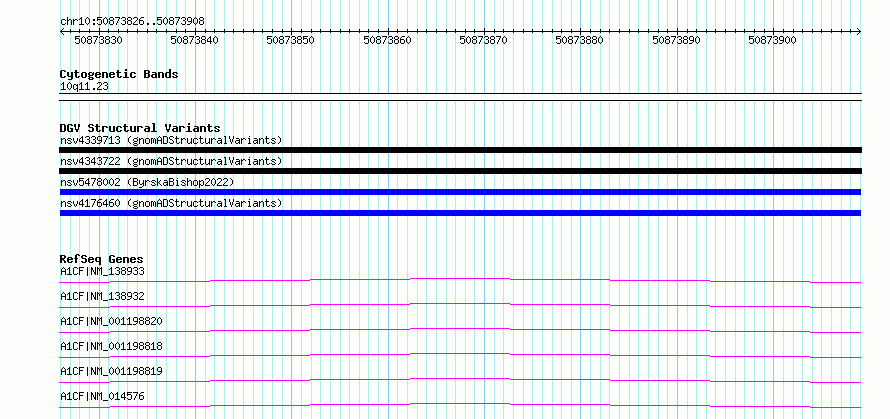890x419 pixels.
Task: Open transcript A1CF|NM_138933 label
Action: coord(102,271)
